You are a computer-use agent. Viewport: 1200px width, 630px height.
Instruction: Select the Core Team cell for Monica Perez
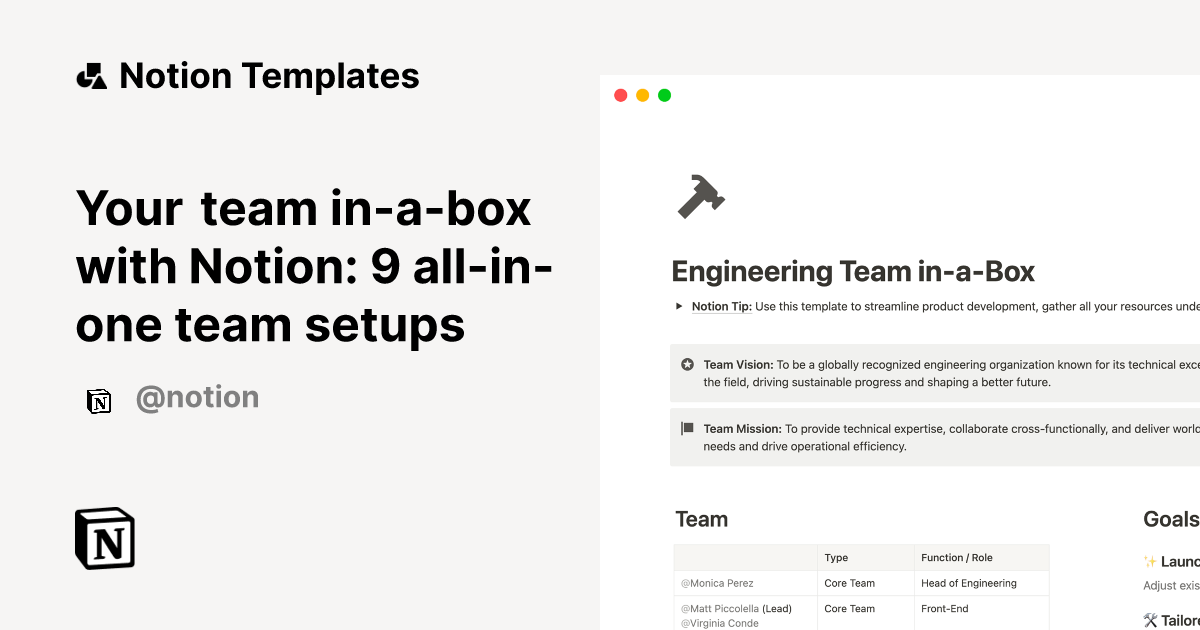coord(849,582)
